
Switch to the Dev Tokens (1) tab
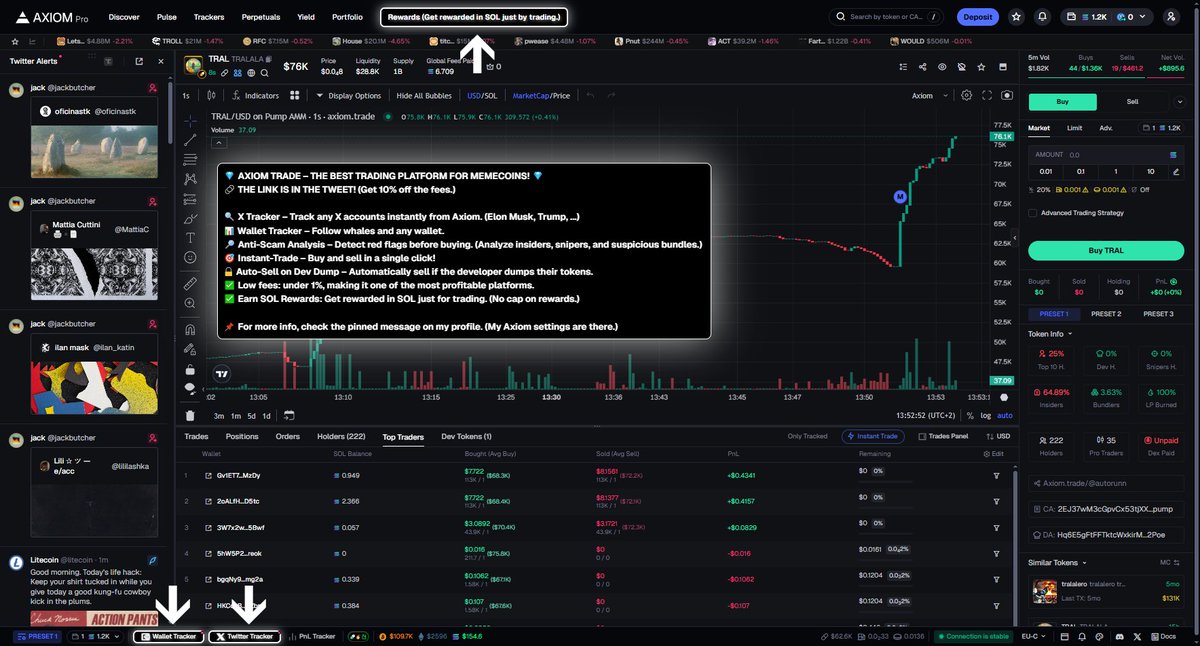point(466,436)
